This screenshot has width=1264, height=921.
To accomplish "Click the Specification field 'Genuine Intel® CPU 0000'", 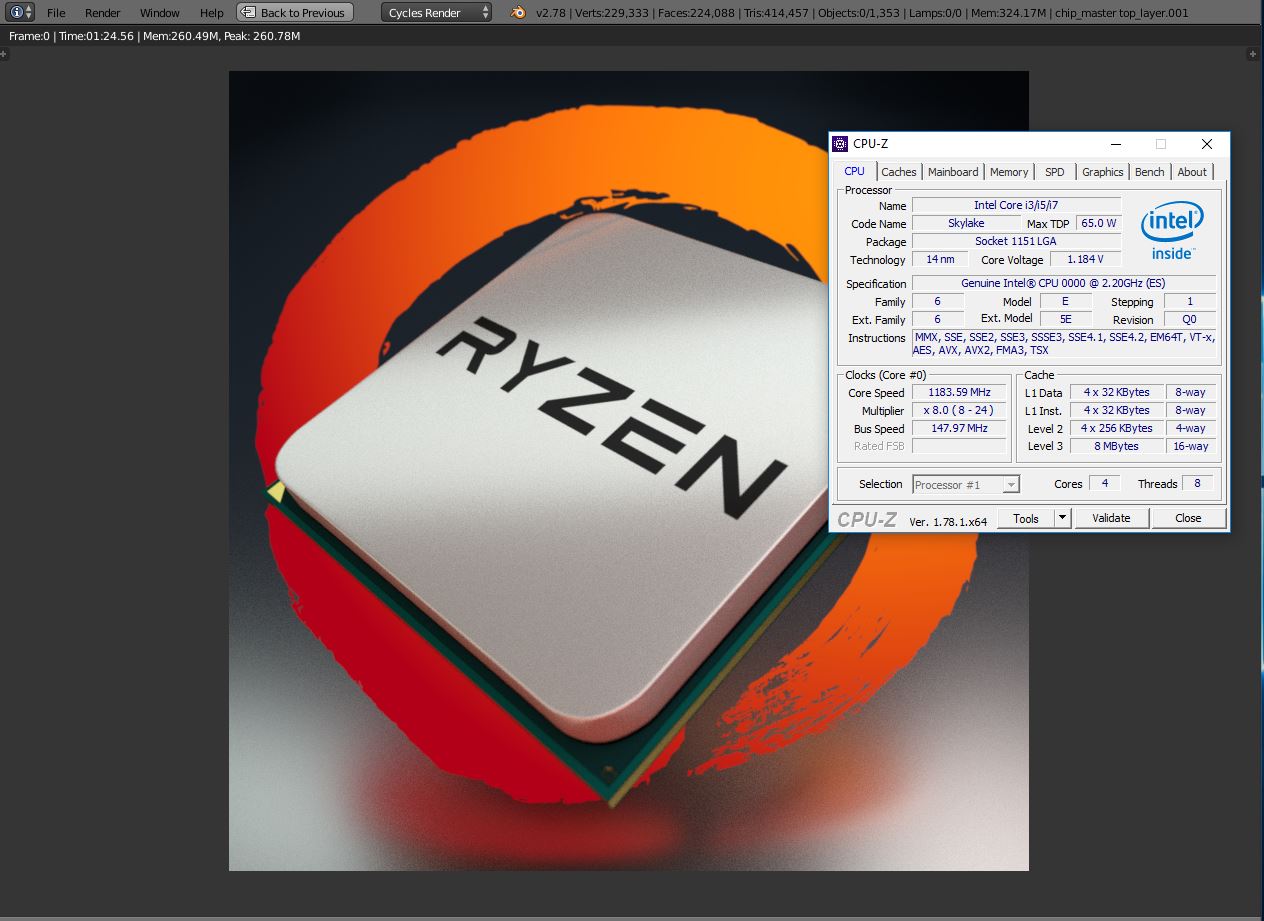I will click(x=1064, y=283).
